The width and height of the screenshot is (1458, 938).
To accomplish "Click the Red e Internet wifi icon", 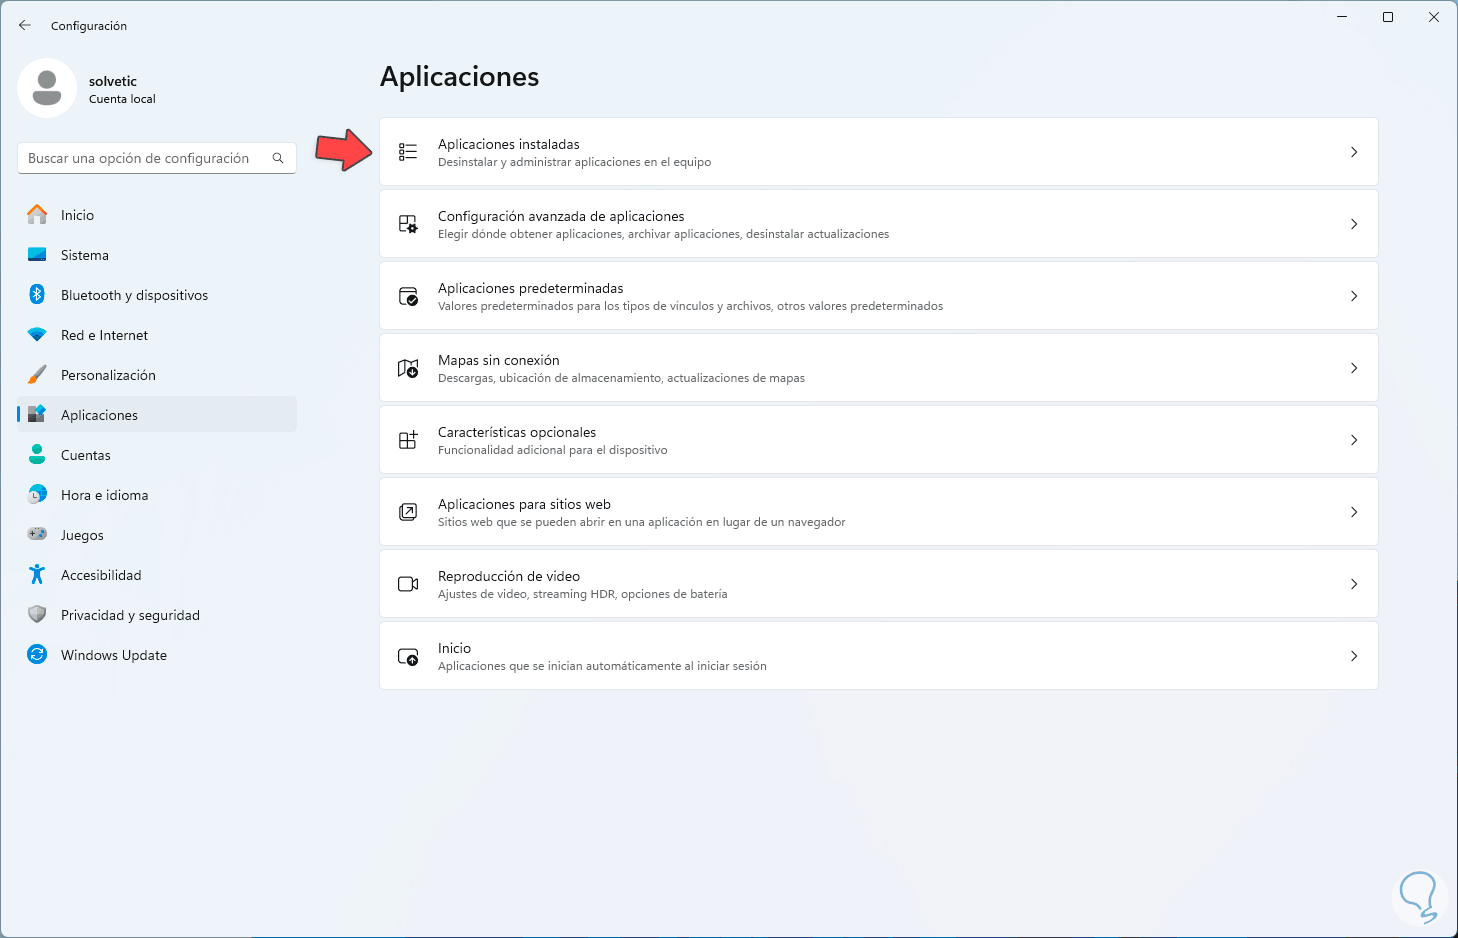I will pyautogui.click(x=37, y=335).
